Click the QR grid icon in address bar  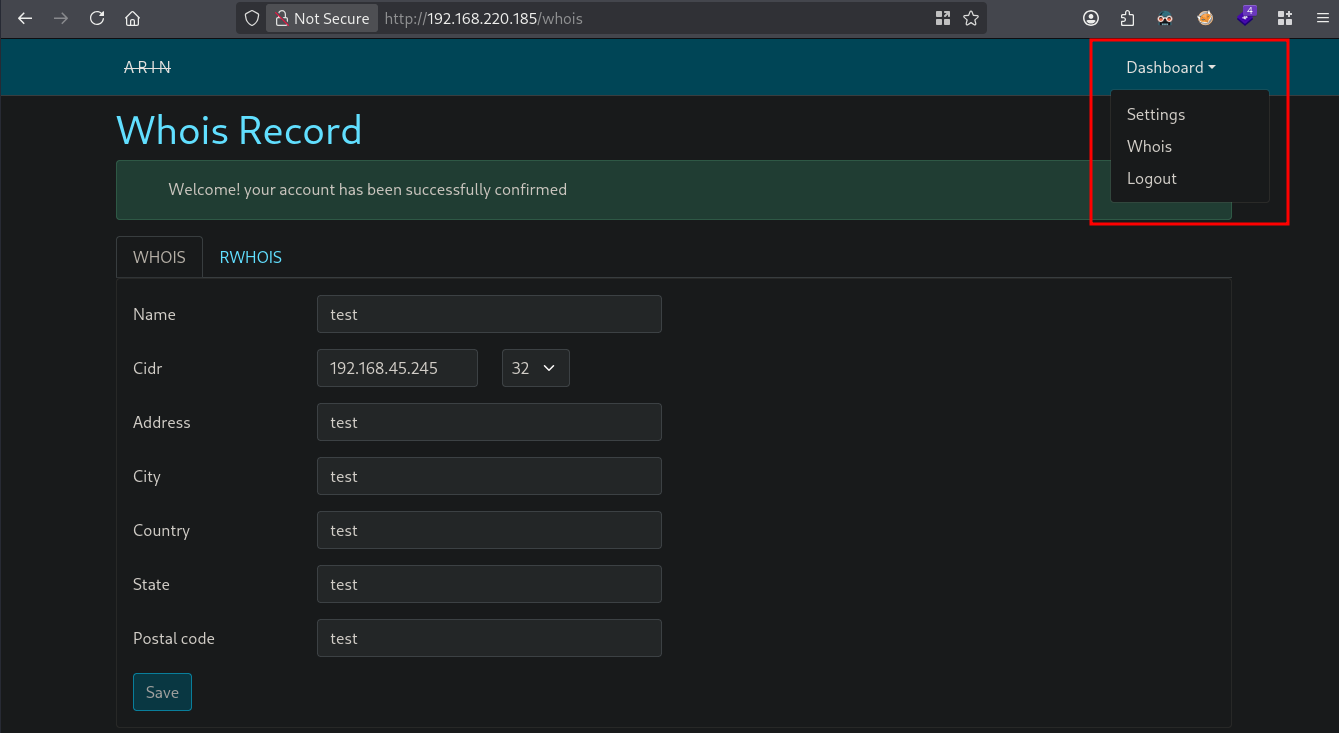click(x=942, y=18)
